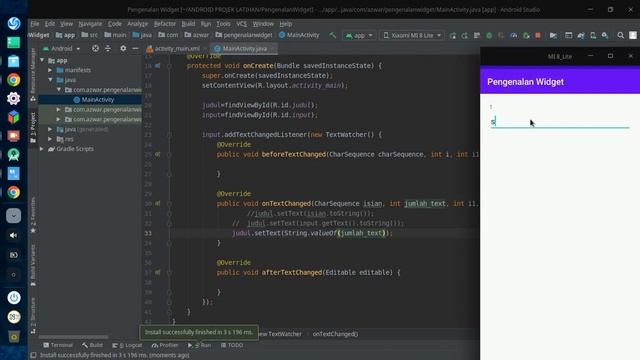Click the red Stop app button

click(x=538, y=36)
